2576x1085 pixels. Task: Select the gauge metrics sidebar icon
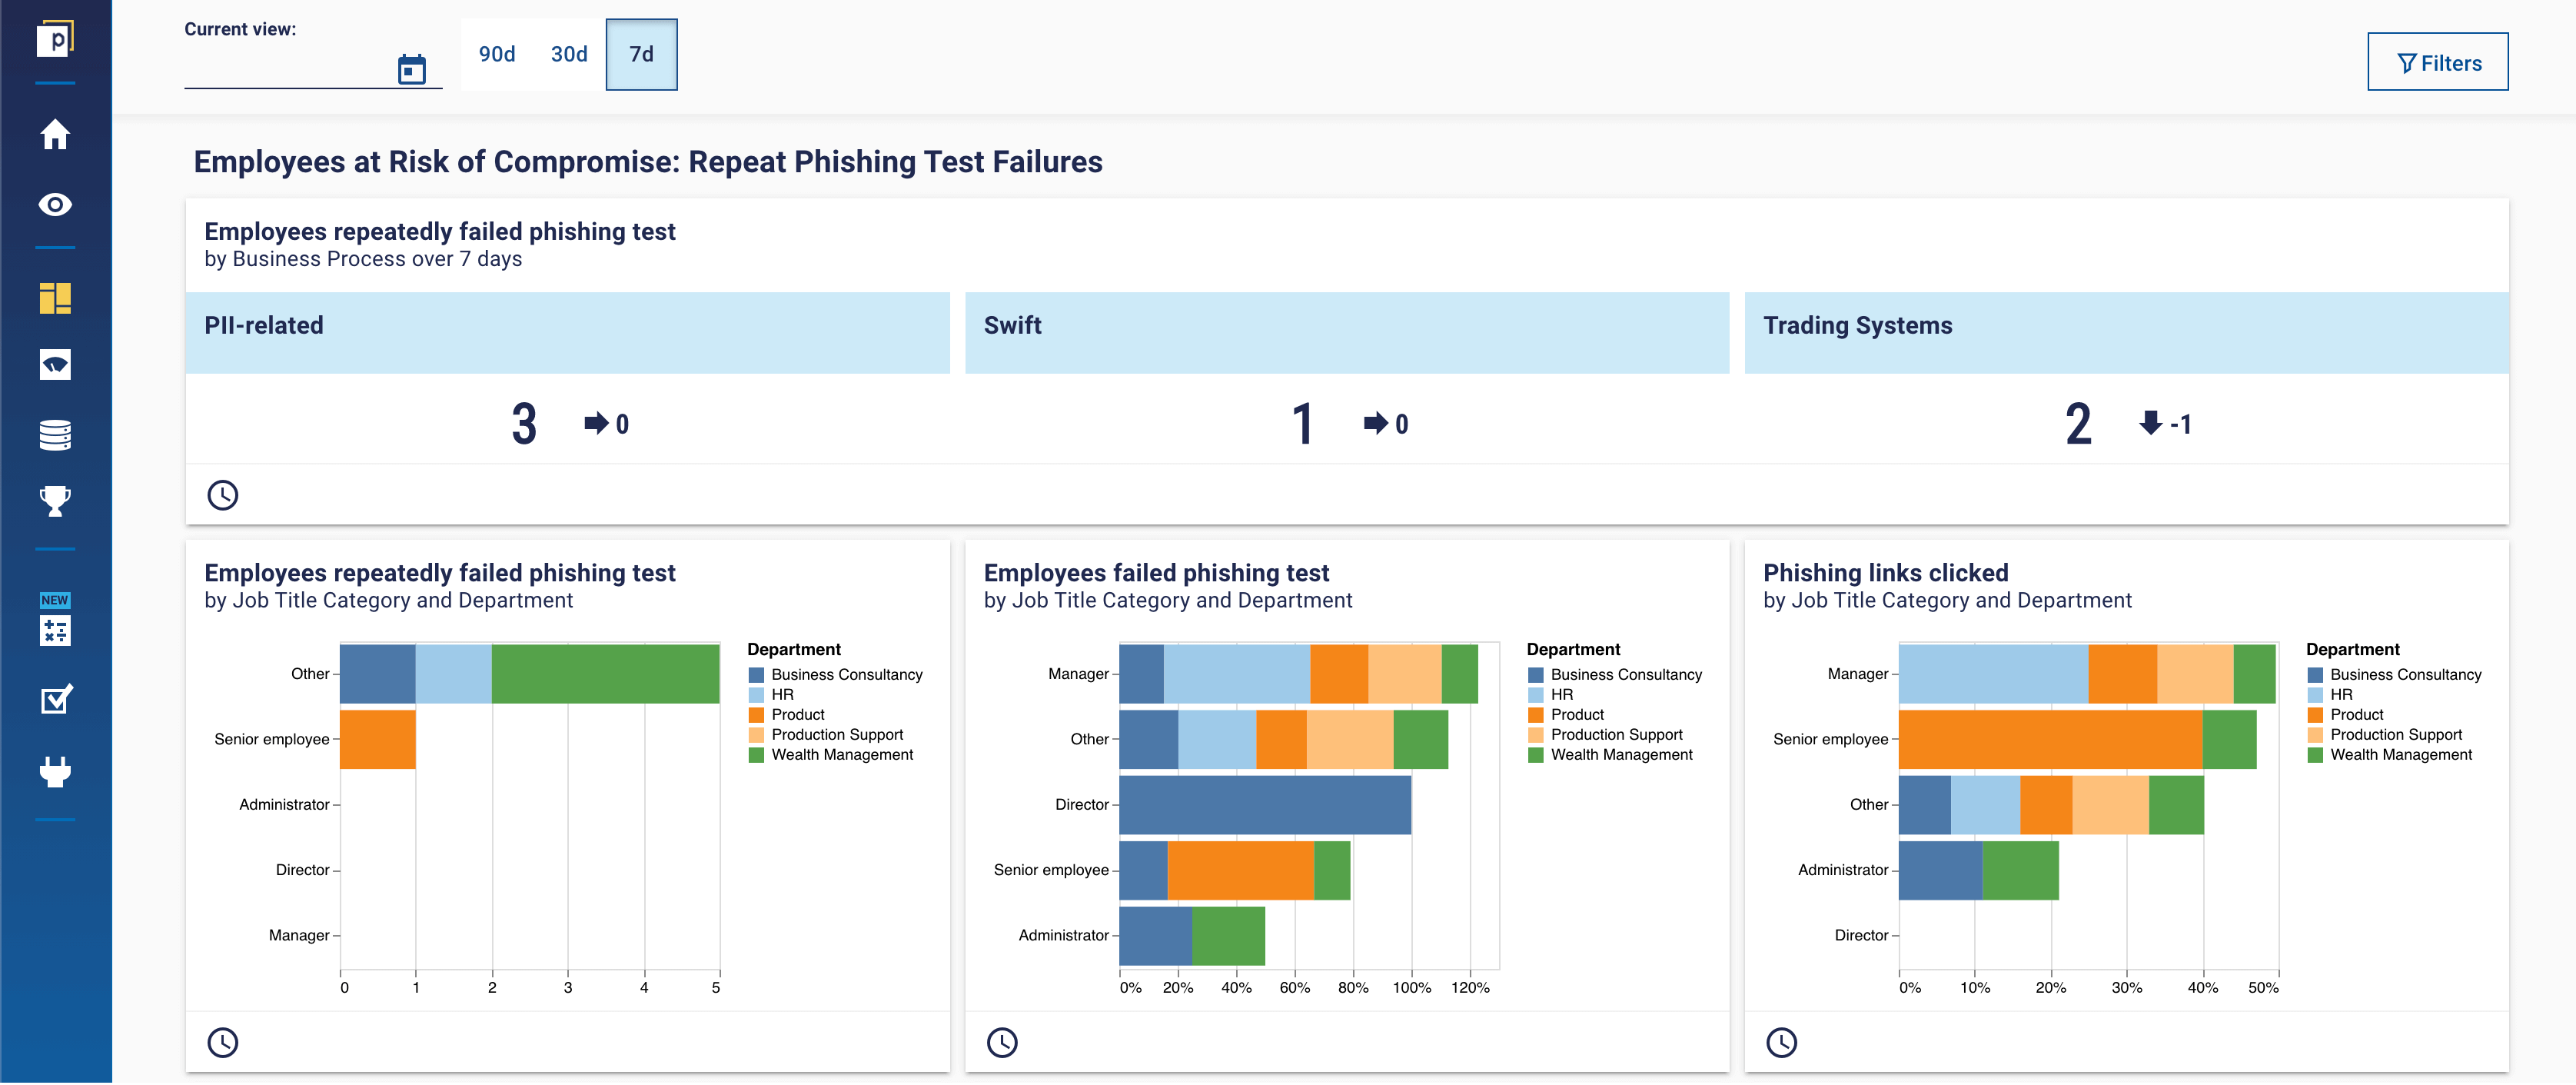click(55, 364)
